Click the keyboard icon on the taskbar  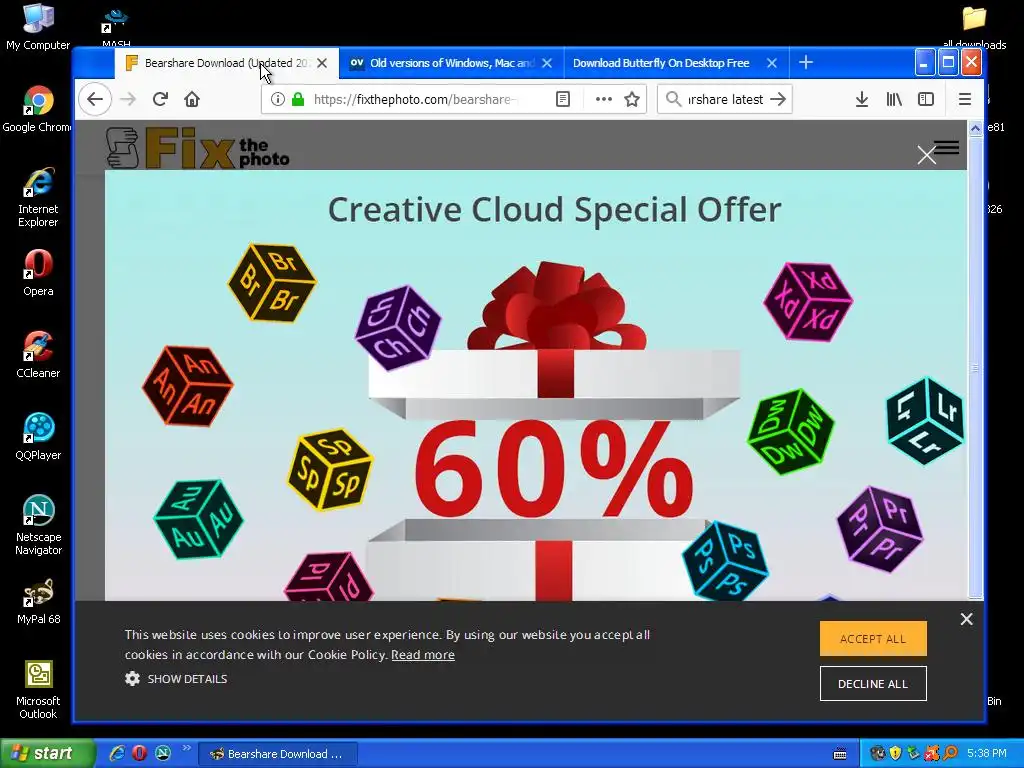click(x=840, y=754)
